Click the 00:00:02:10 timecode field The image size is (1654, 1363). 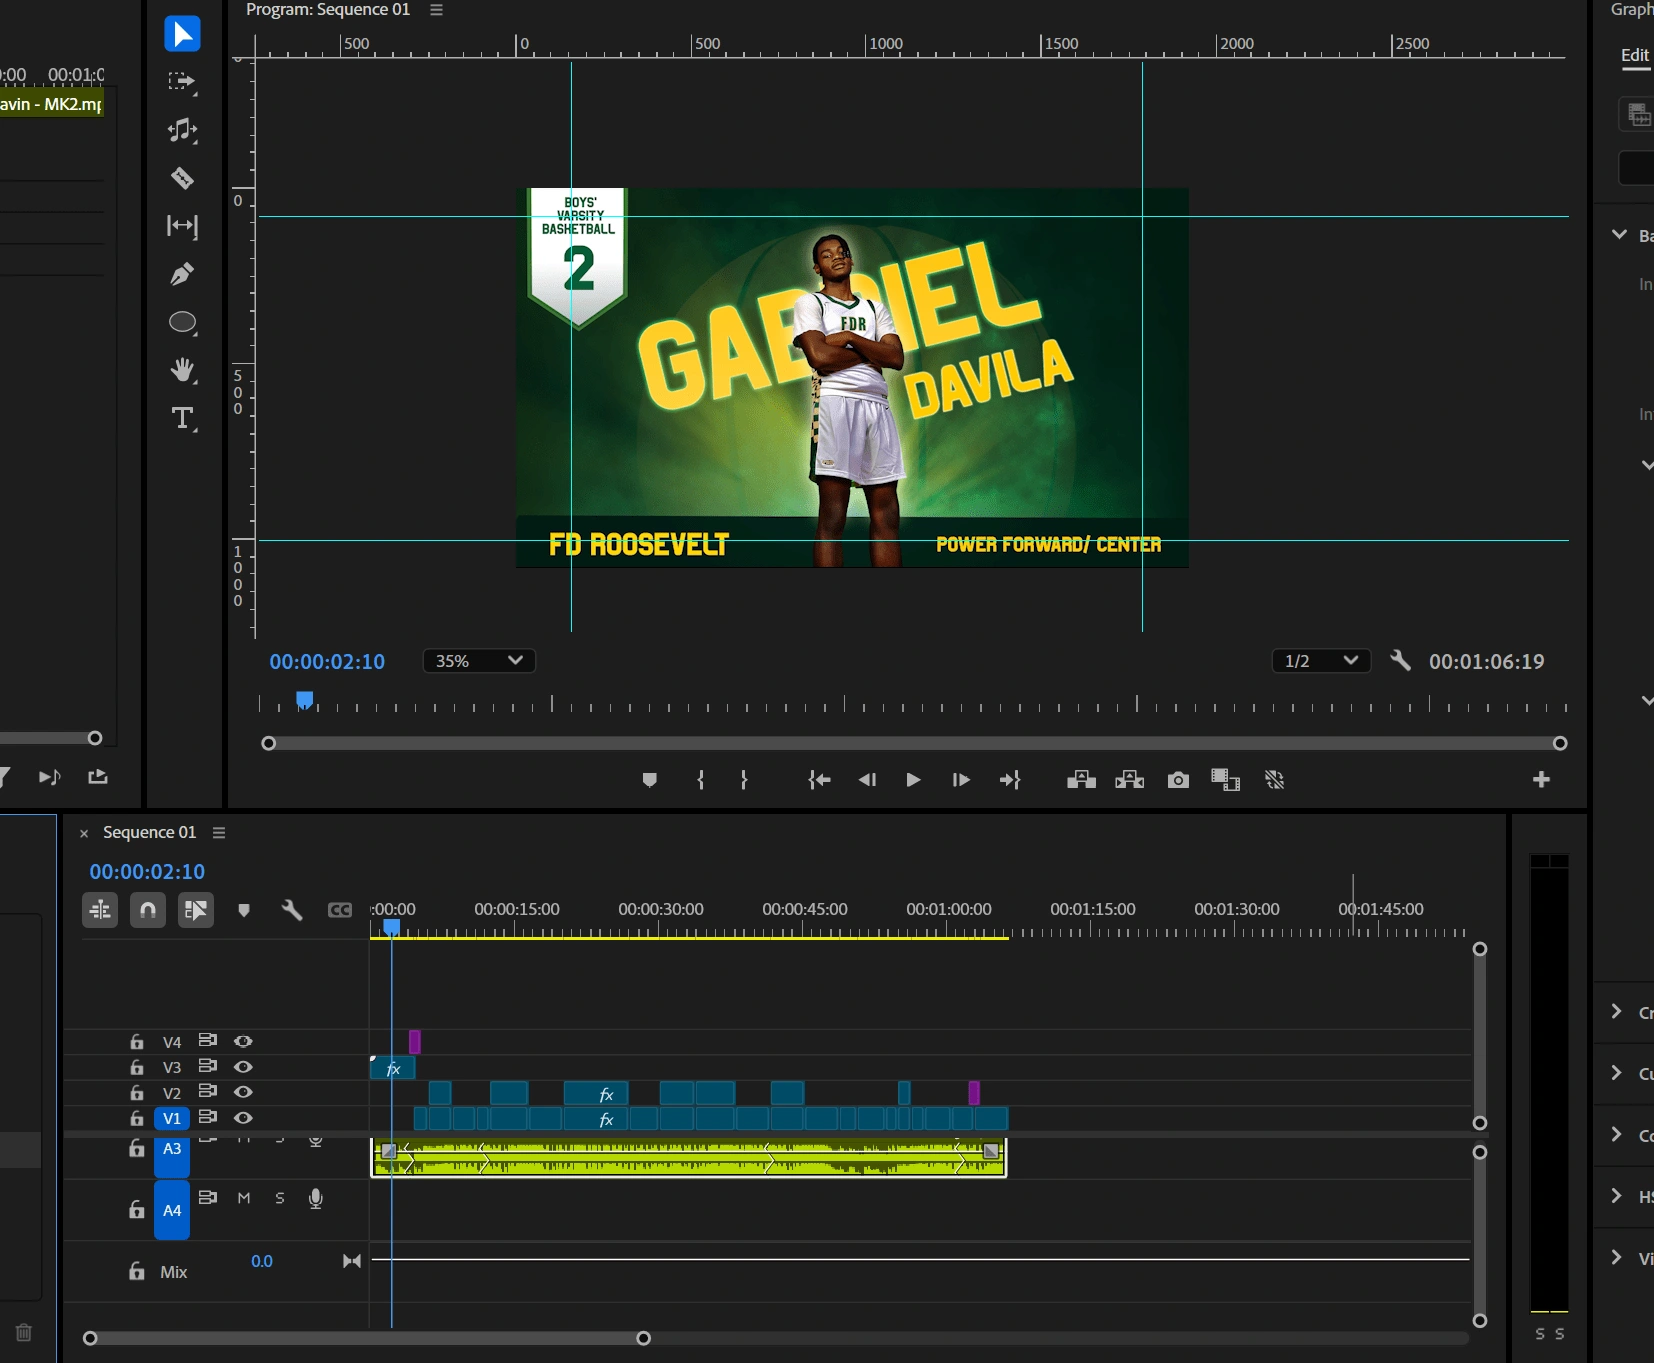[327, 661]
